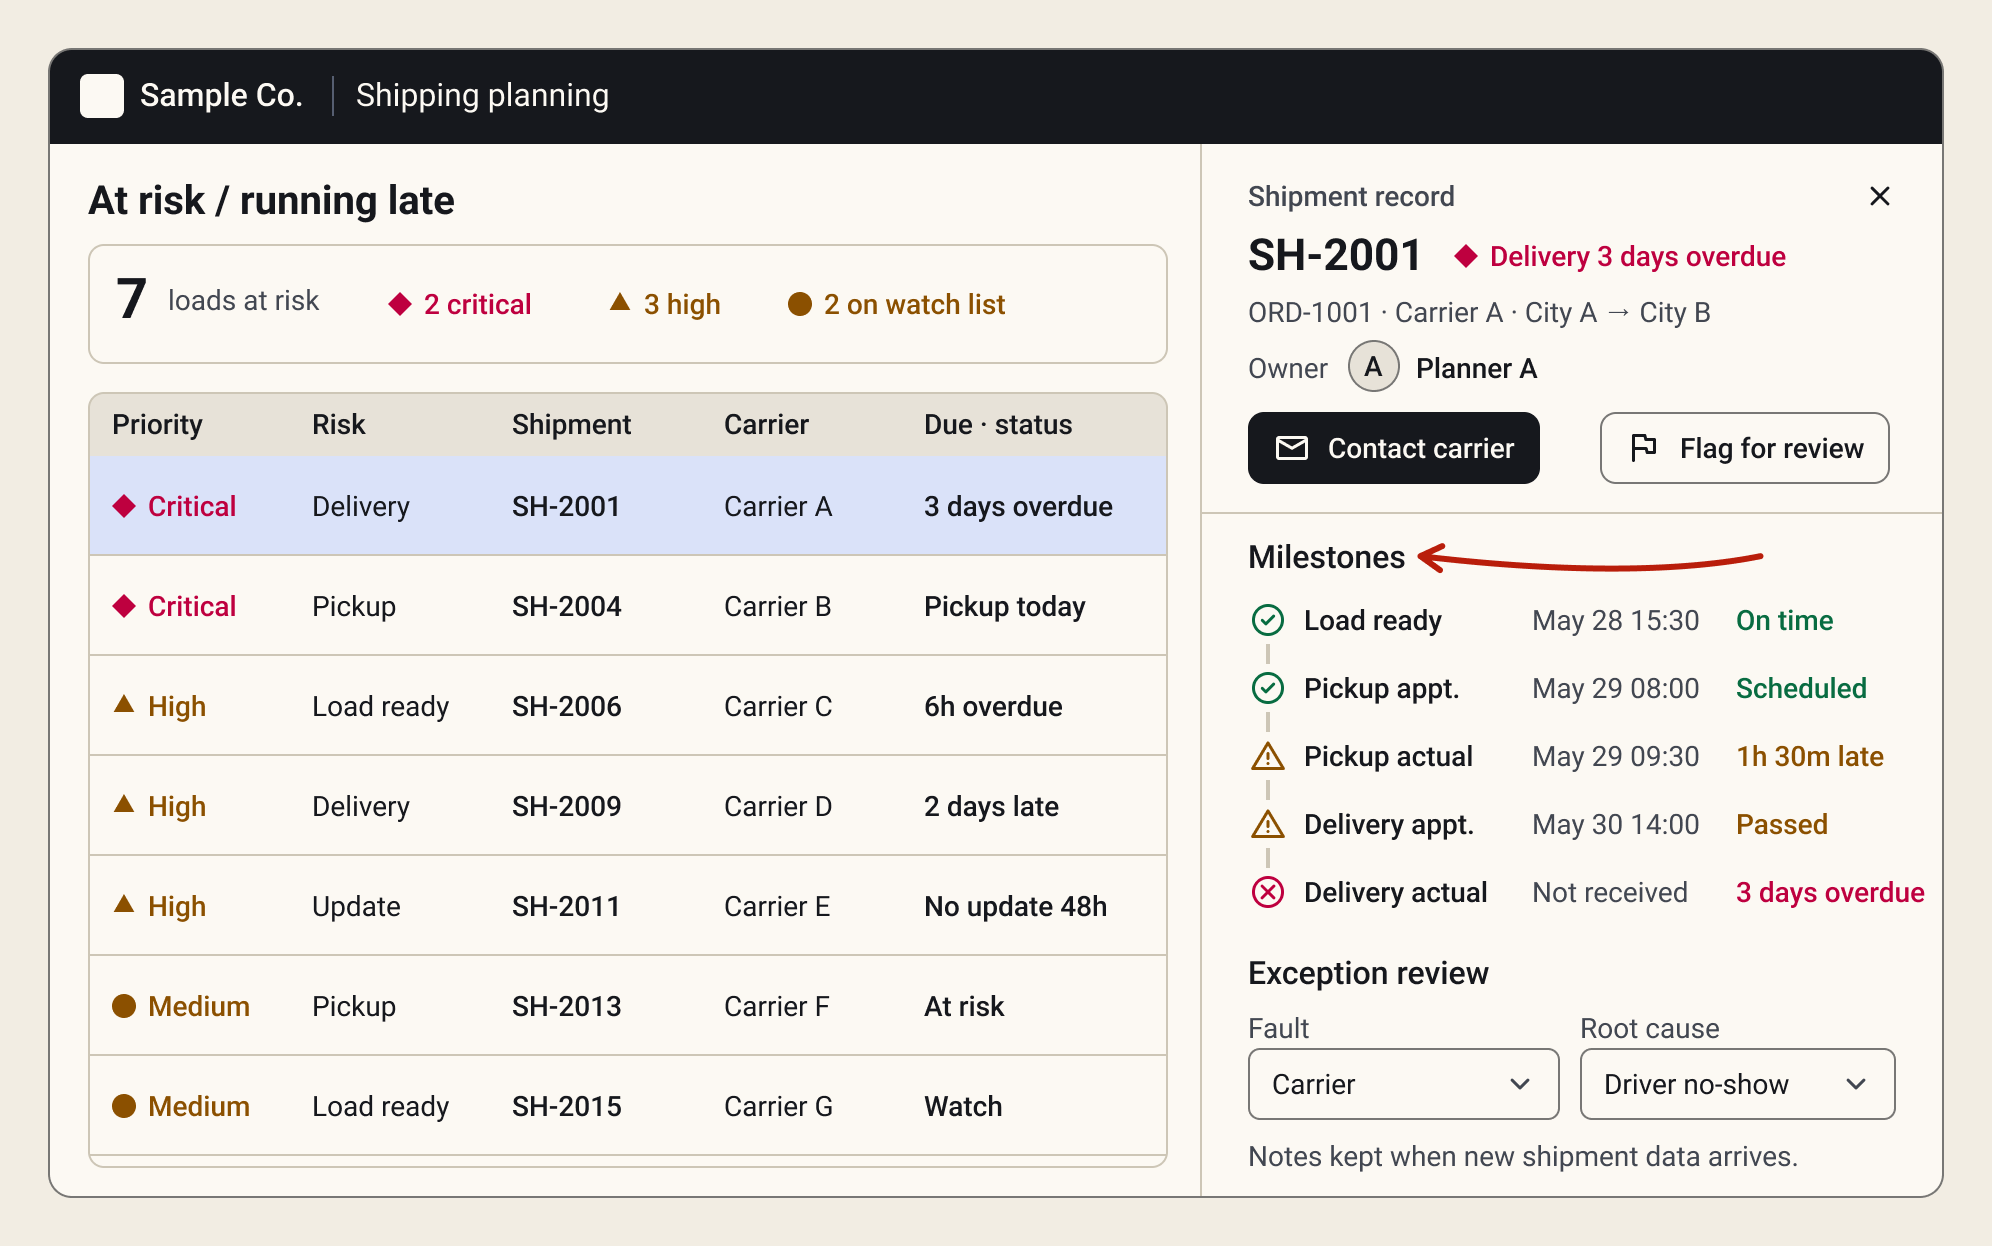Click the circle icon beside 2 on watch list

click(x=800, y=304)
